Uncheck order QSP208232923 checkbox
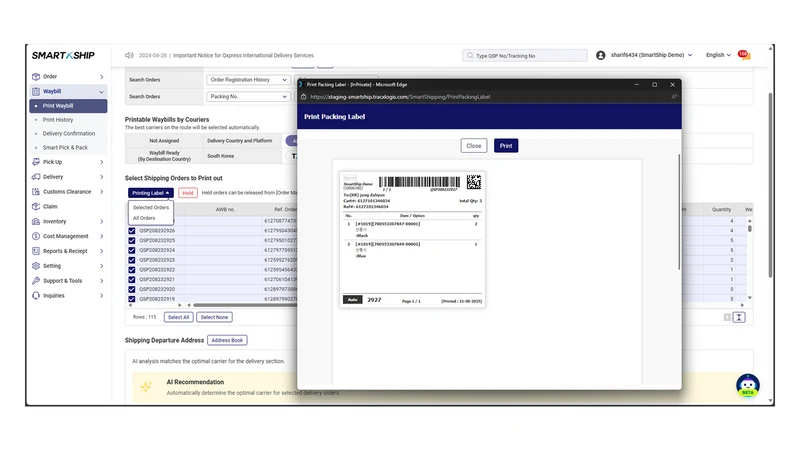This screenshot has height=450, width=800. coord(132,260)
